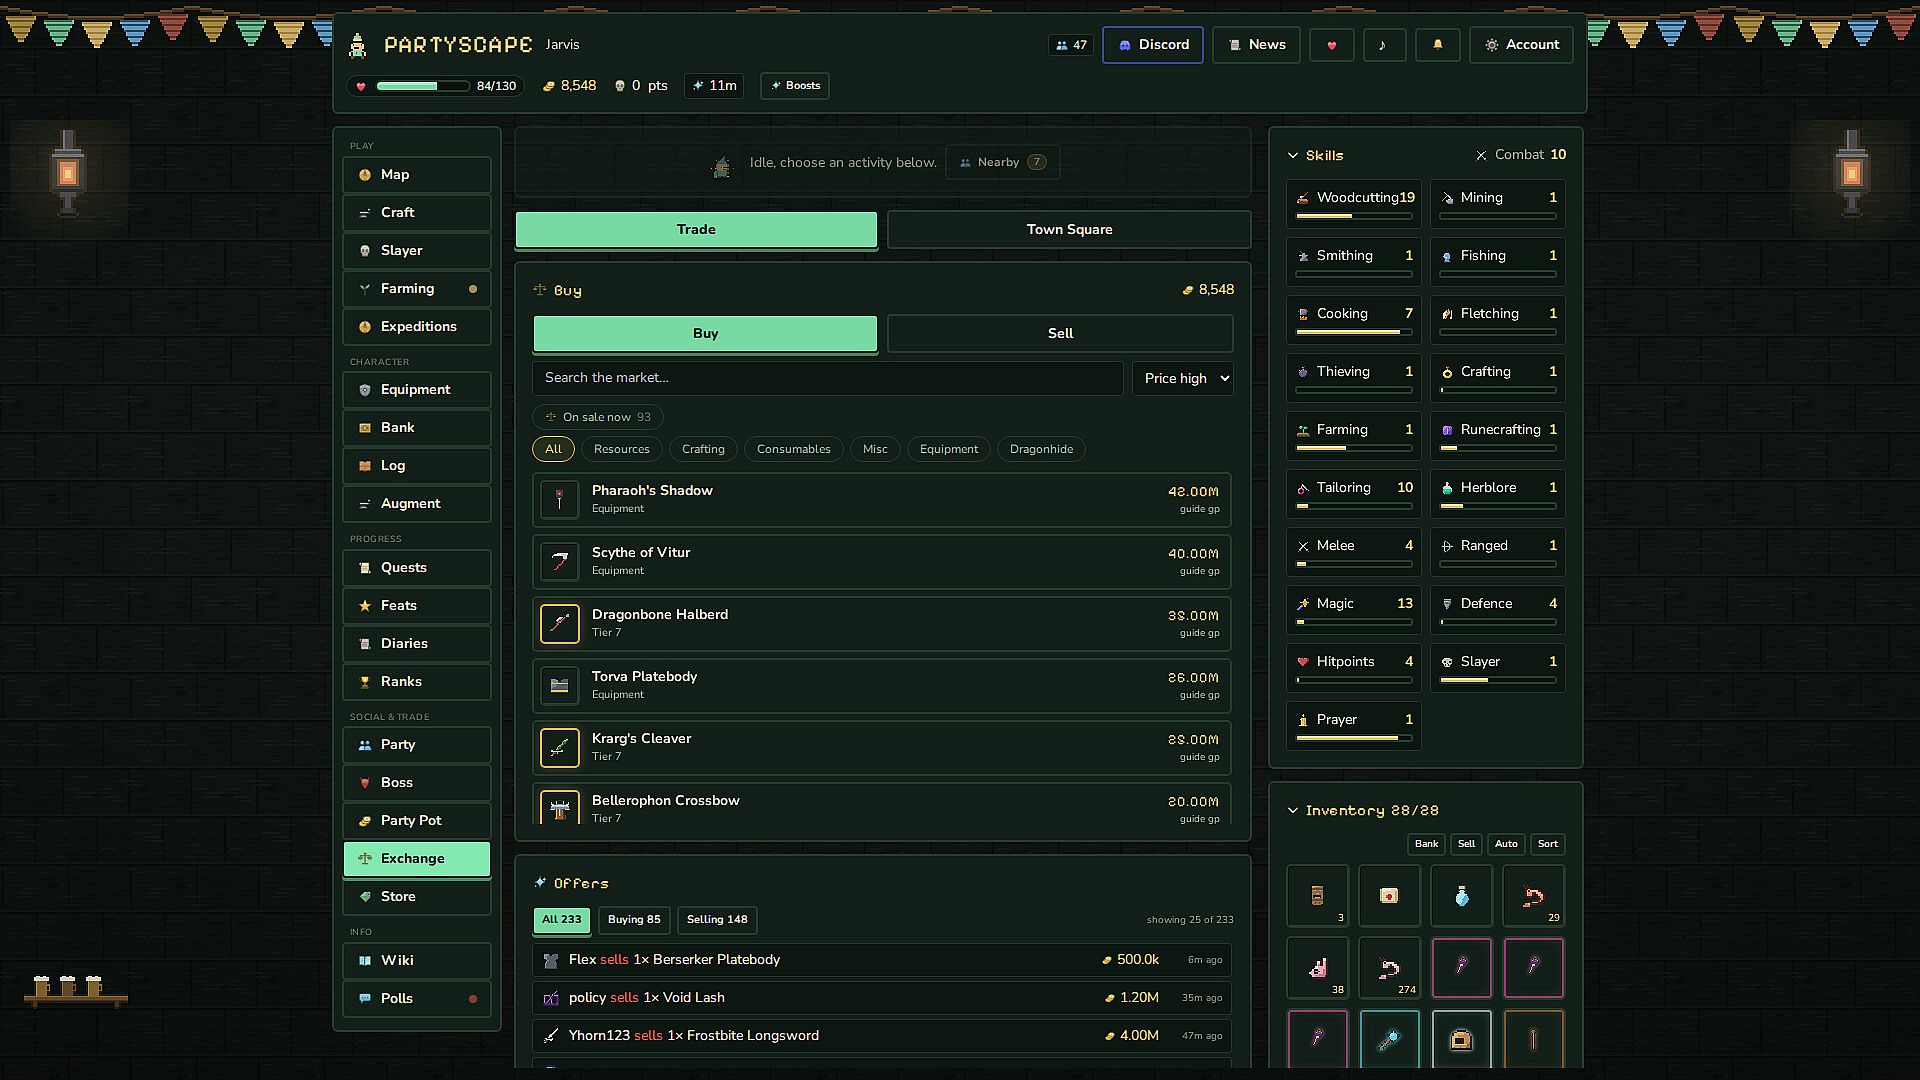Open policy sells Void Lash offer
The image size is (1920, 1080).
(x=882, y=998)
